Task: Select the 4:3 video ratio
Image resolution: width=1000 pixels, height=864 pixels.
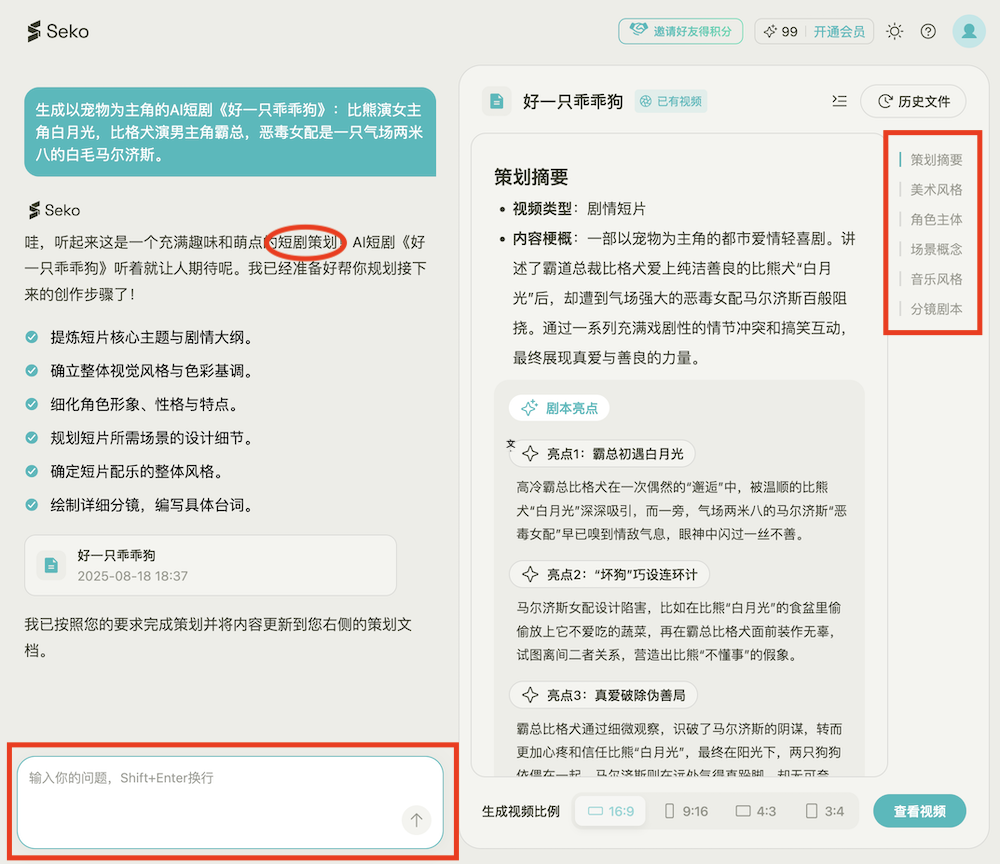Action: point(755,811)
